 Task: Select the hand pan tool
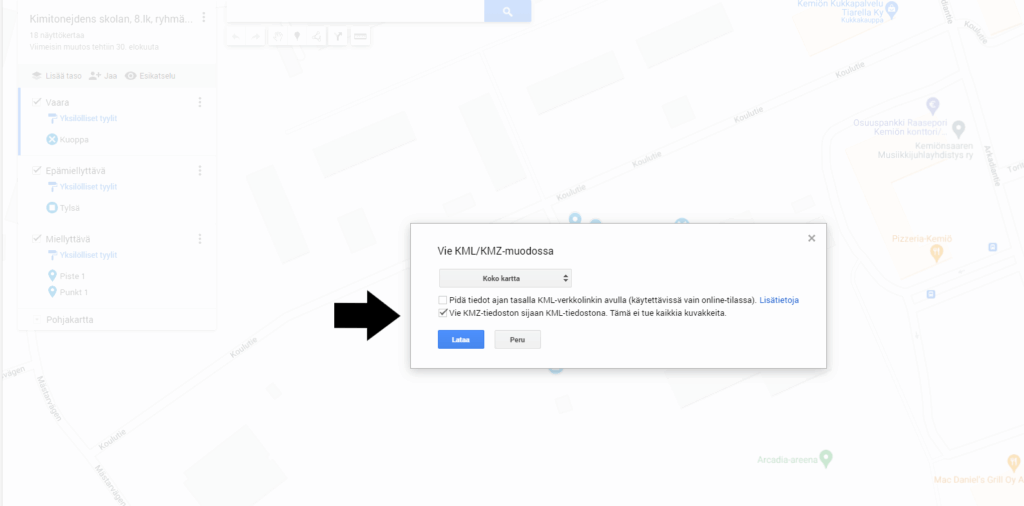coord(278,37)
